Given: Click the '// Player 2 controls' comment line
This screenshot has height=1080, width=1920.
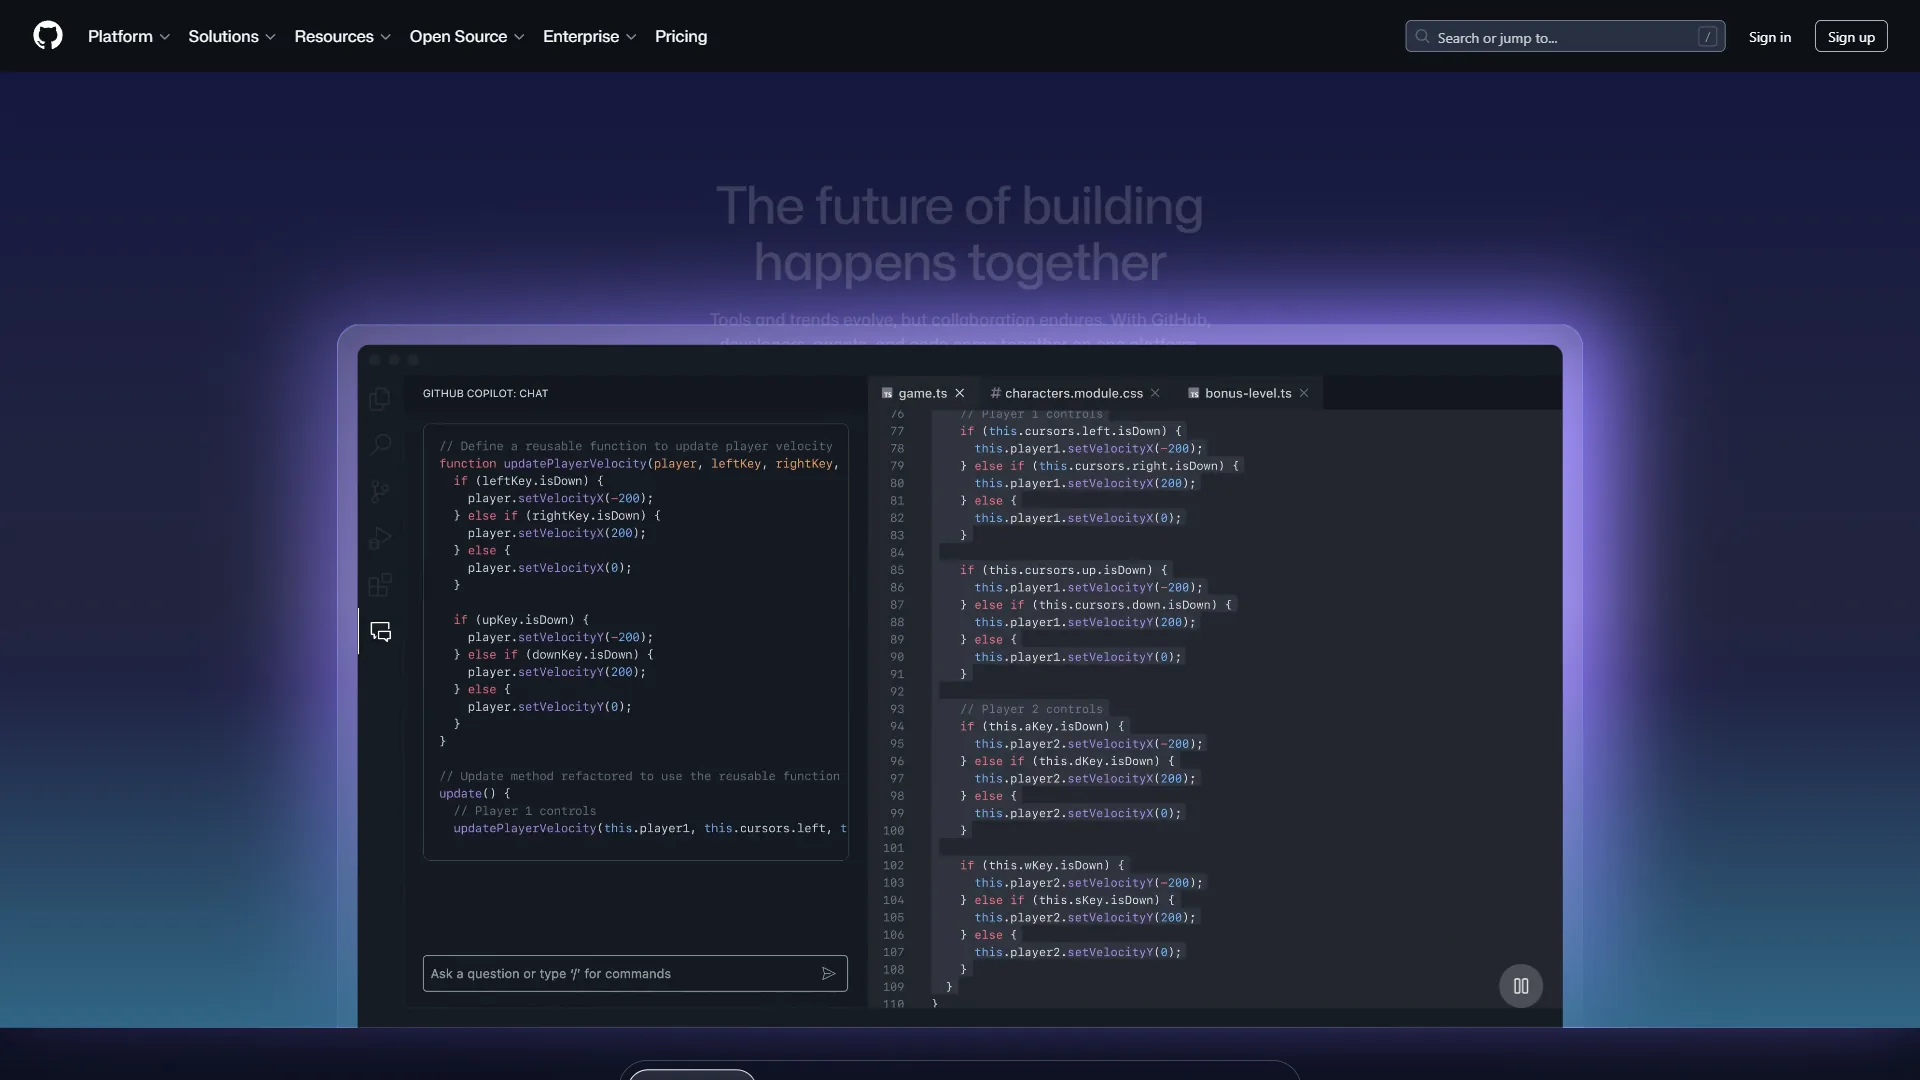Looking at the screenshot, I should pyautogui.click(x=1031, y=709).
